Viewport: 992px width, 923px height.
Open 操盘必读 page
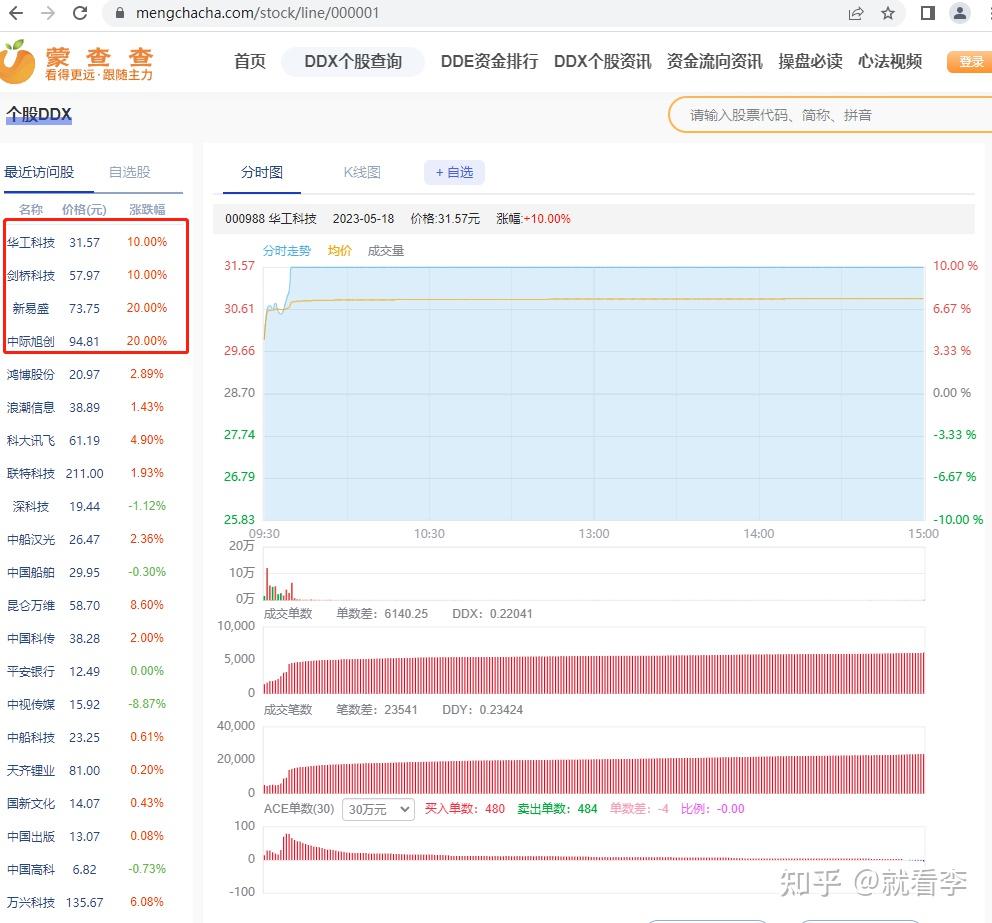[x=810, y=61]
